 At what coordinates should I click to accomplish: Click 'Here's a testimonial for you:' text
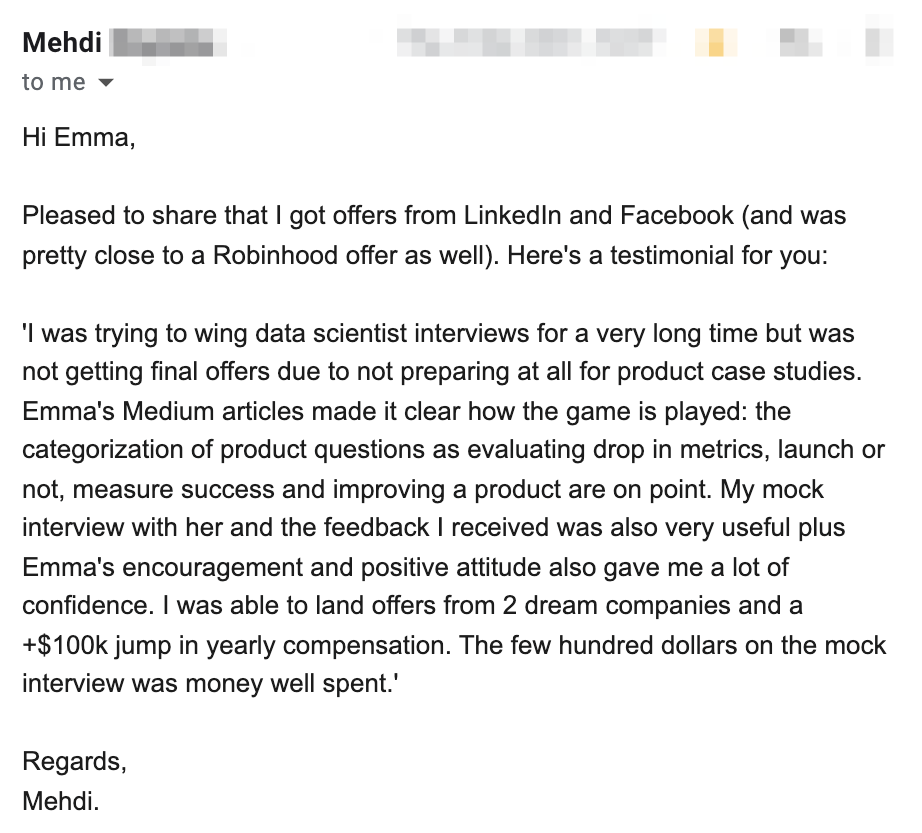click(667, 255)
